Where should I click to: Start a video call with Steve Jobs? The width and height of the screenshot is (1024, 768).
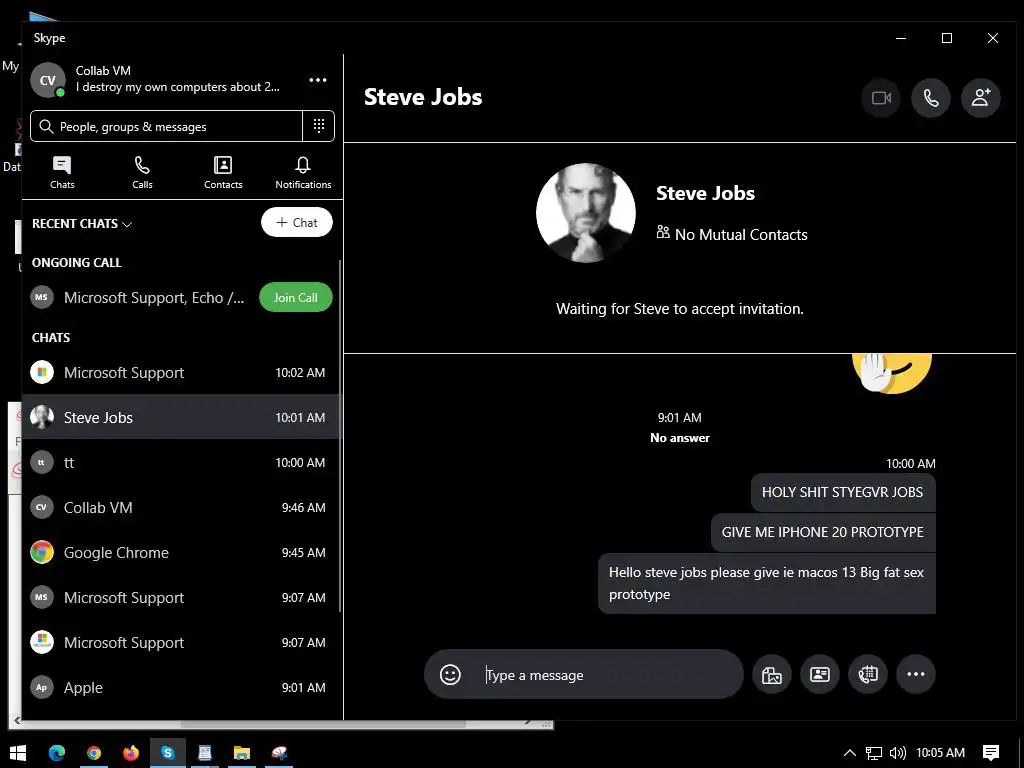click(881, 98)
